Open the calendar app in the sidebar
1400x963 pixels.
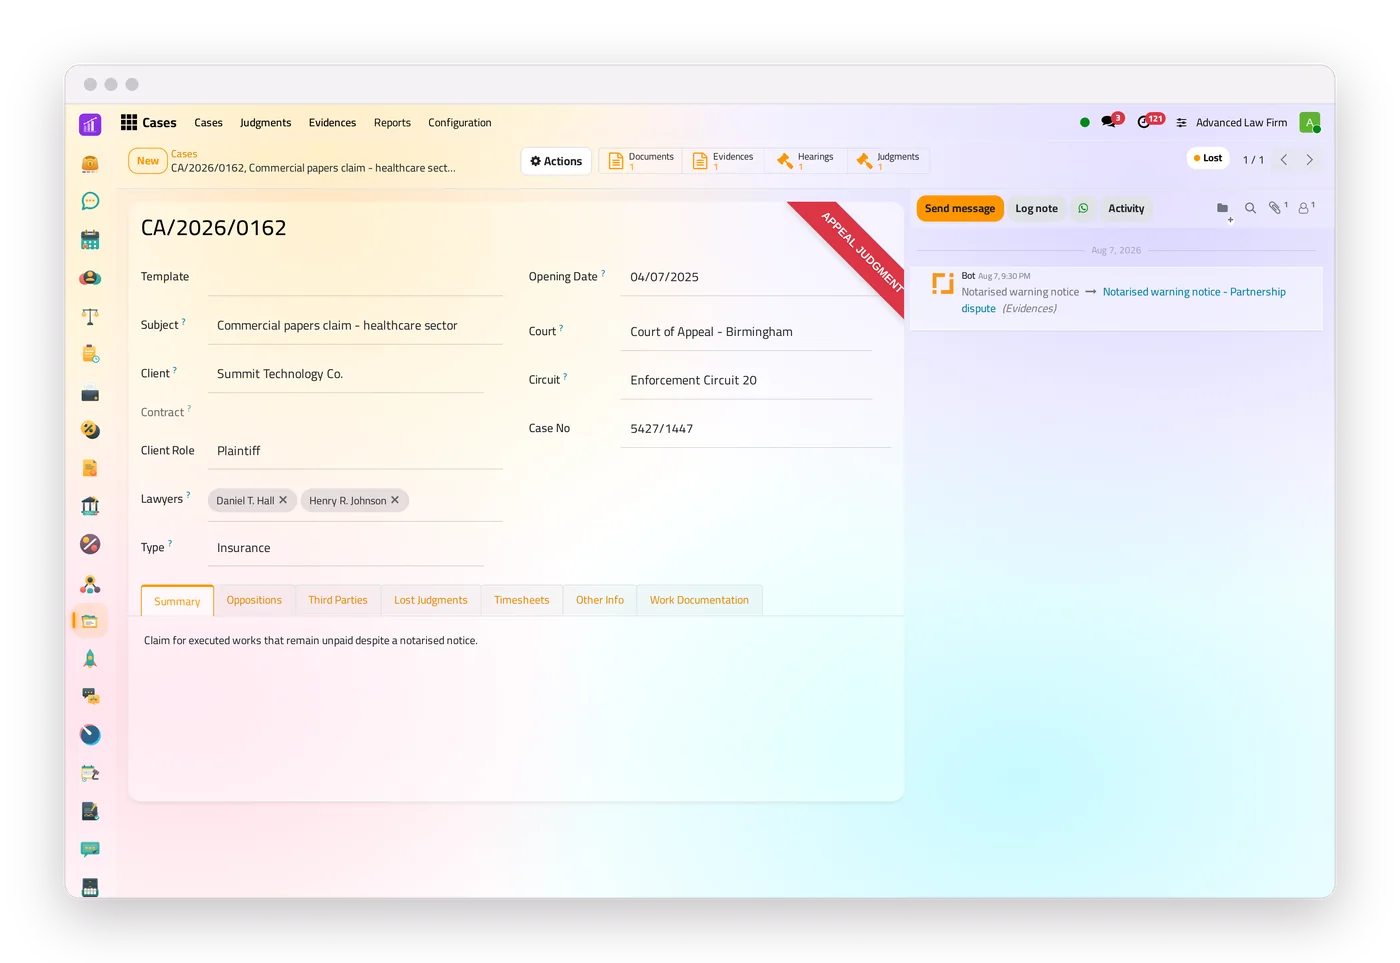[90, 240]
